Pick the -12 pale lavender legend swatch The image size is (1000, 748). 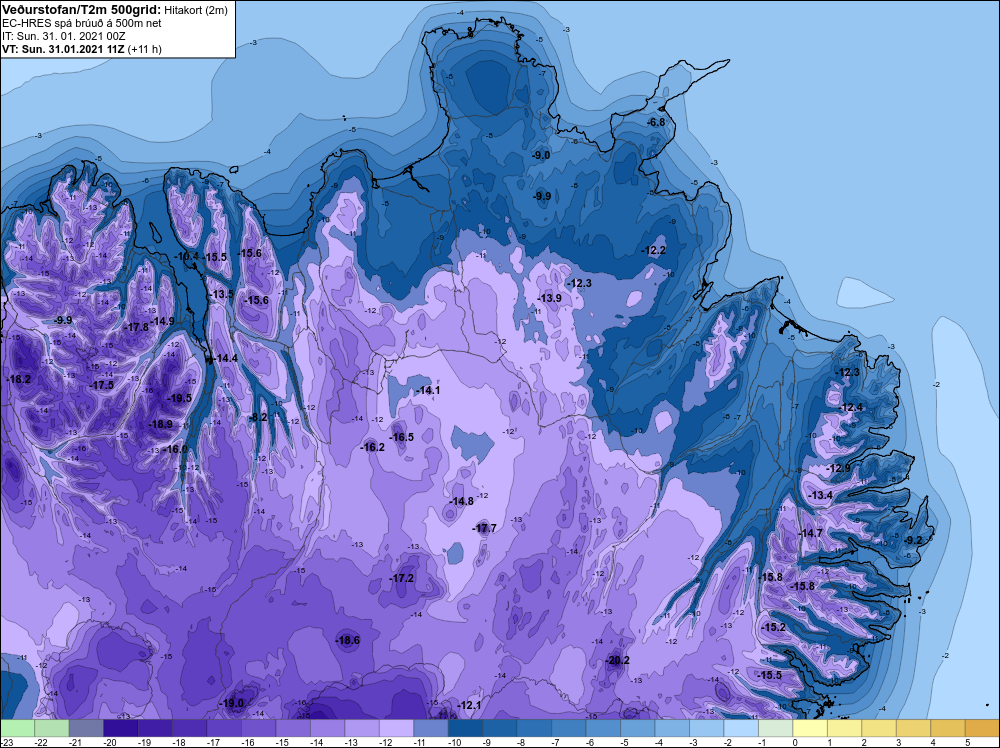coord(397,728)
